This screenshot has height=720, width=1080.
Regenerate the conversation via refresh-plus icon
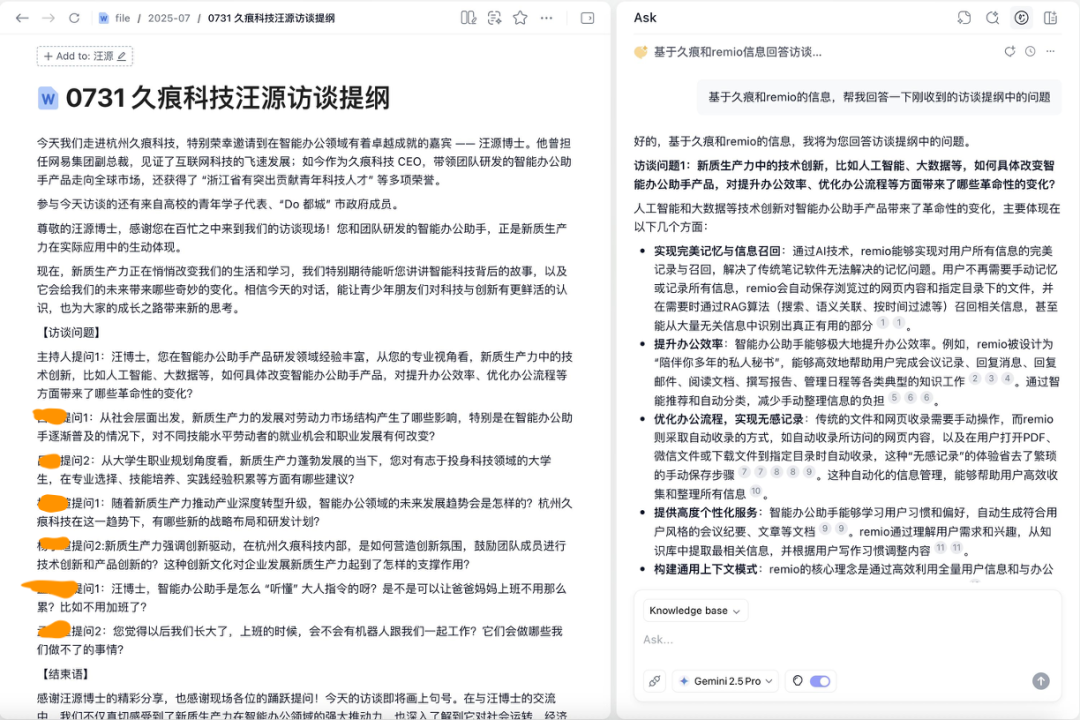1010,51
